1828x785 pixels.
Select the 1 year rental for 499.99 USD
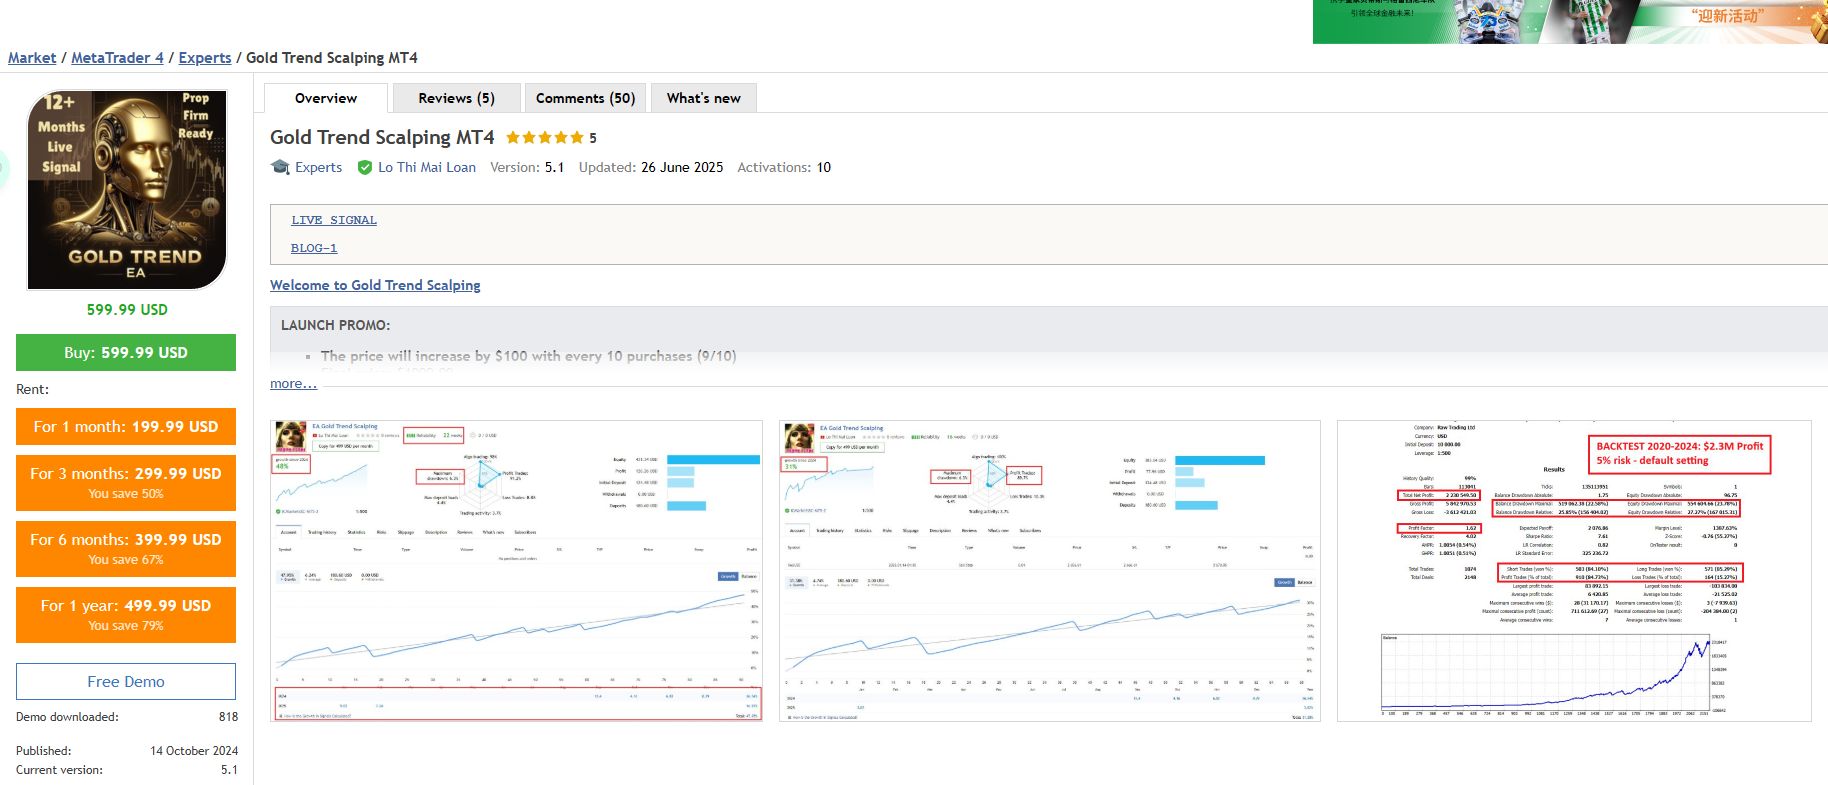pos(126,614)
